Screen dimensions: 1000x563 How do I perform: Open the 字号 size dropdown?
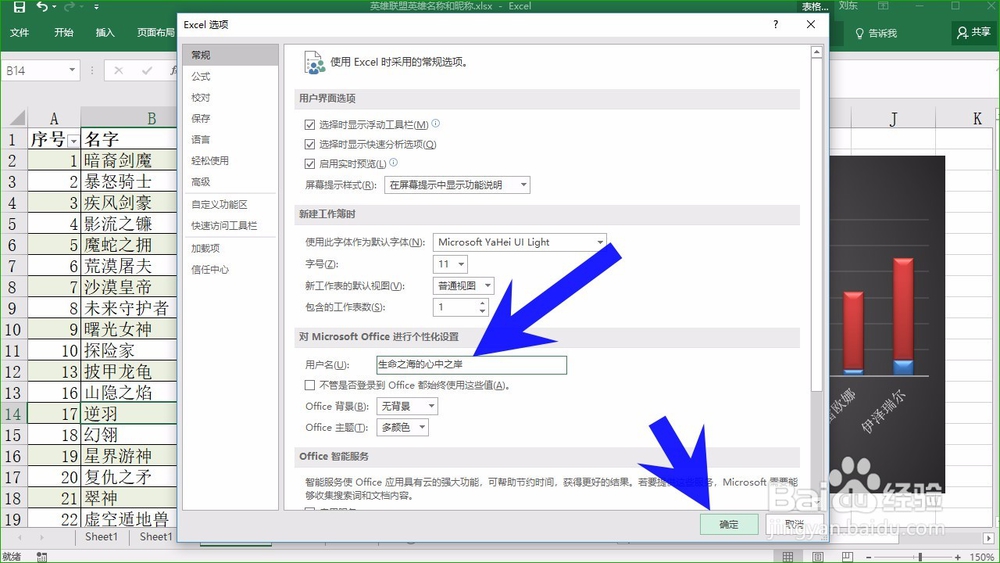[x=450, y=264]
